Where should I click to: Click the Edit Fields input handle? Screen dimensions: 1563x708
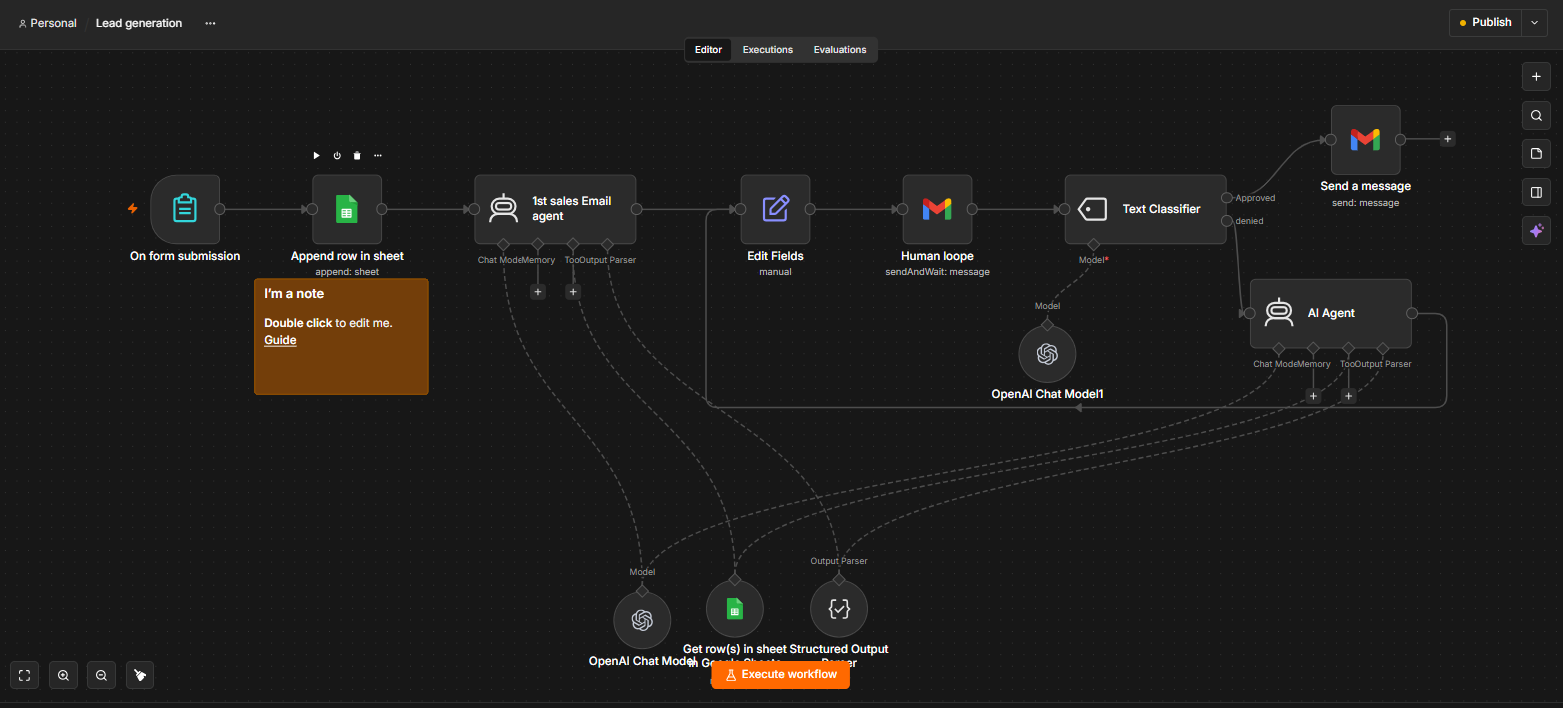741,209
